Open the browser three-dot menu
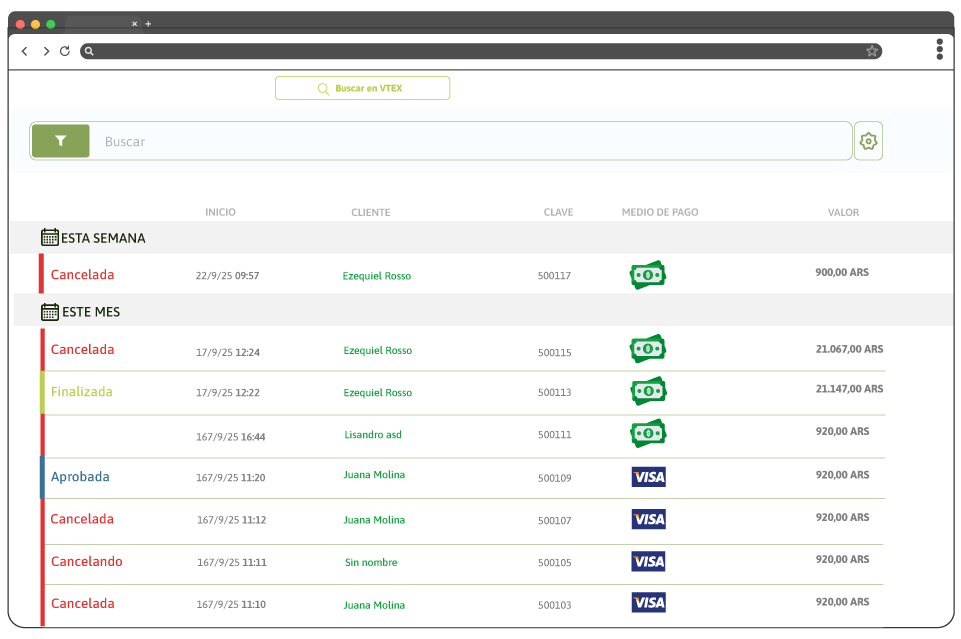 click(x=939, y=50)
